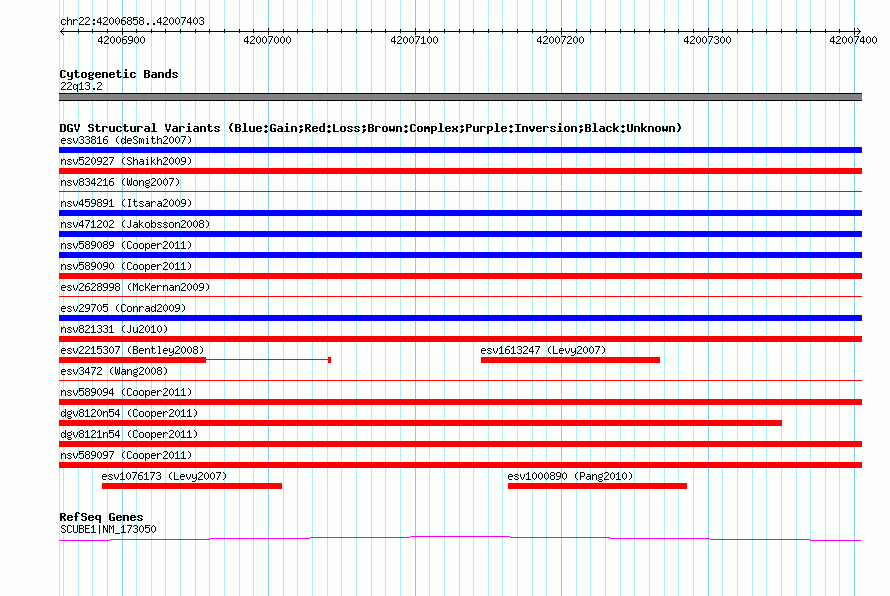Click the RefSeq Genes track heading
890x596 pixels.
tap(101, 517)
